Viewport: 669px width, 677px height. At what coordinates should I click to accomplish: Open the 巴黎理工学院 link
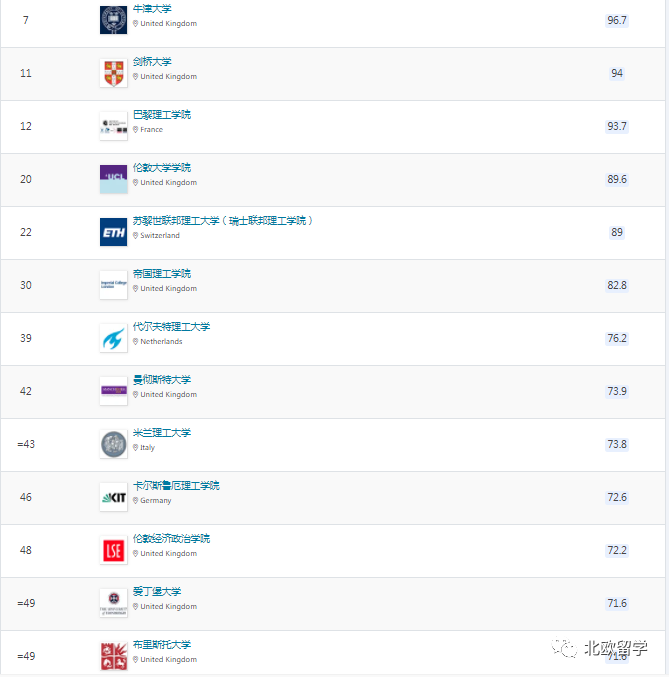[162, 115]
